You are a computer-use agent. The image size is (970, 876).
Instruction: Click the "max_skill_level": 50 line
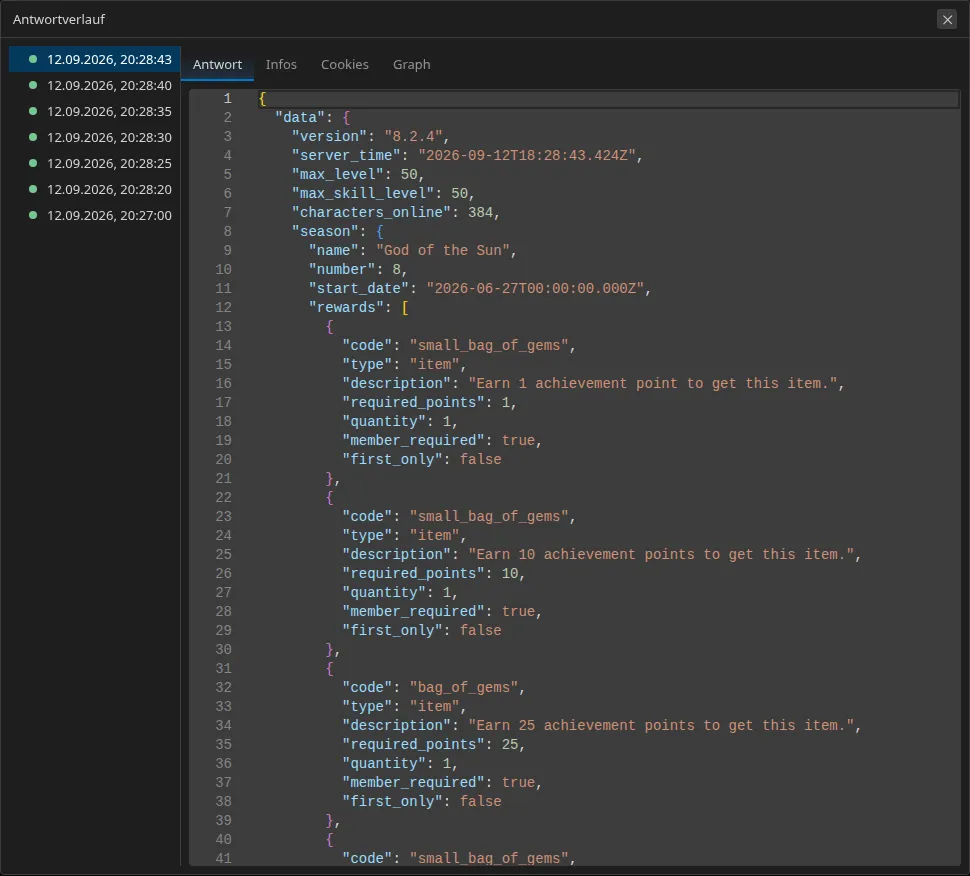(x=383, y=194)
